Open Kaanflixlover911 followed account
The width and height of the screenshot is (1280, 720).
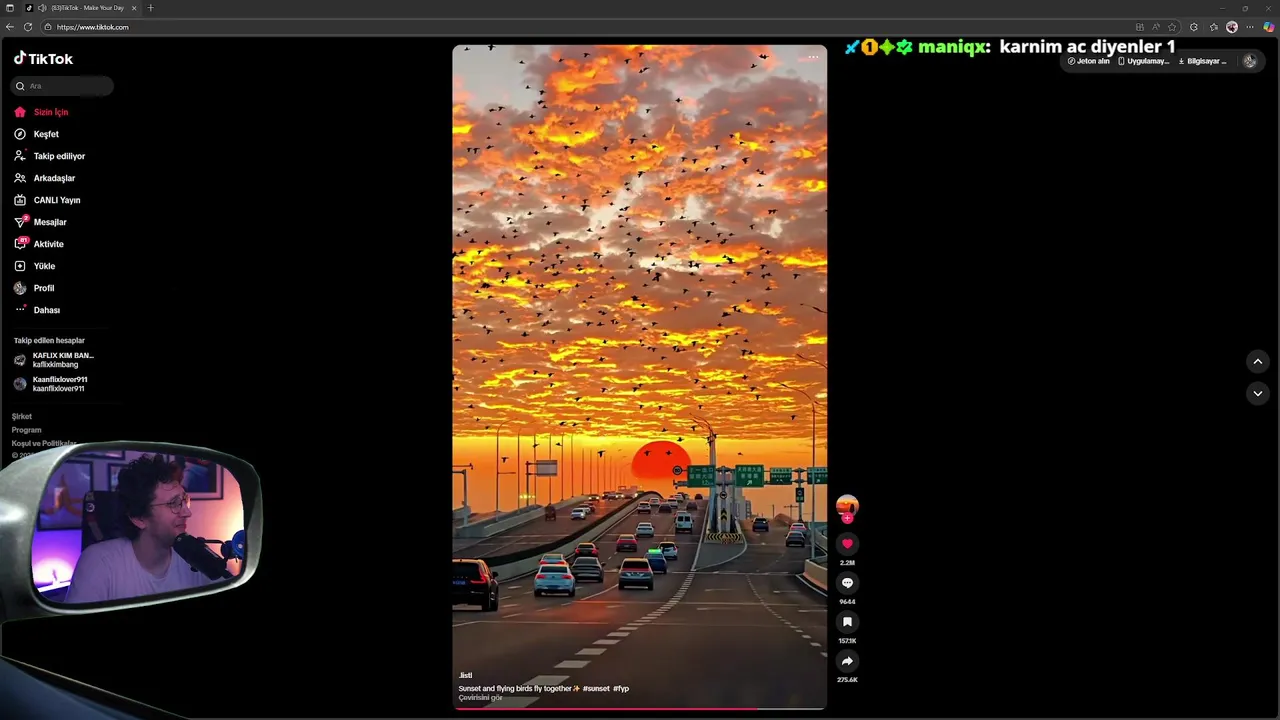(51, 384)
